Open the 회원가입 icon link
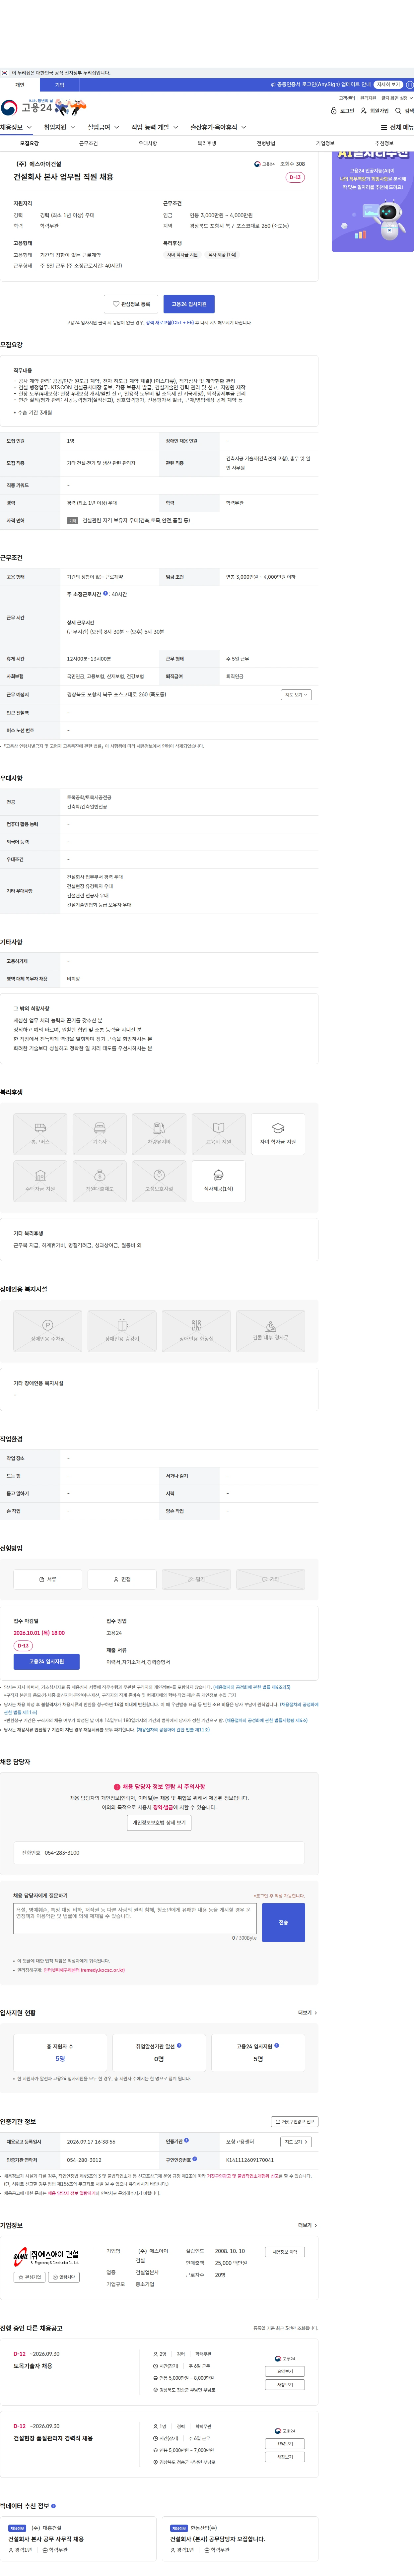This screenshot has height=2576, width=414. coord(375,111)
